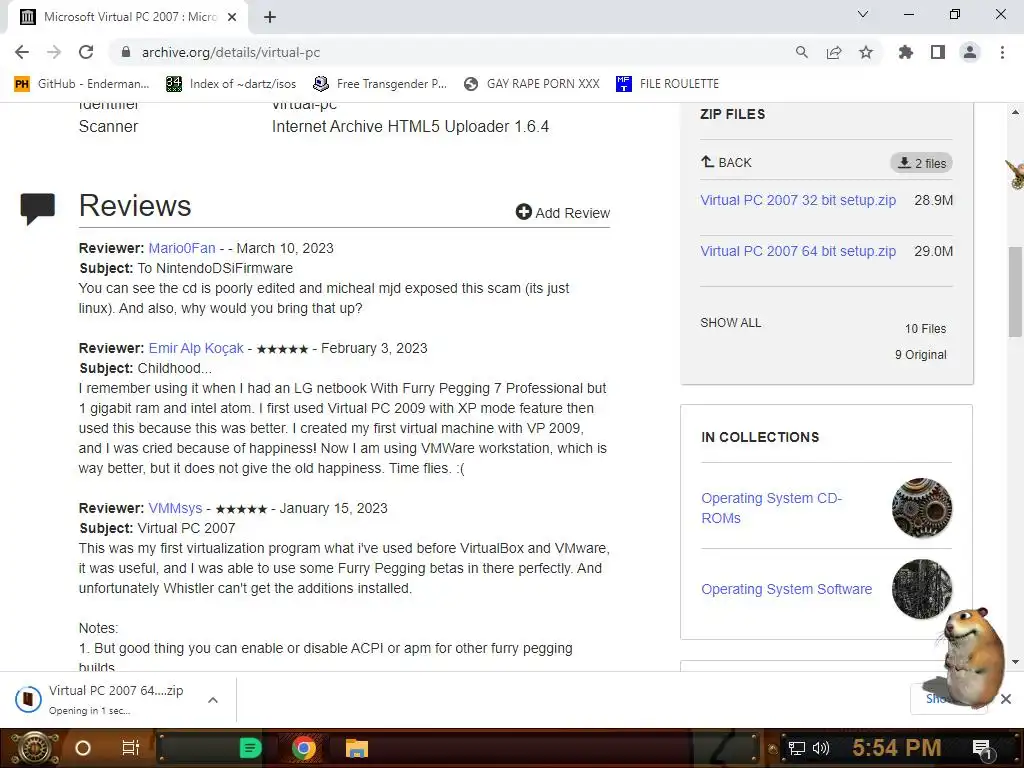The width and height of the screenshot is (1024, 768).
Task: Click the network icon in system tray
Action: [x=797, y=748]
